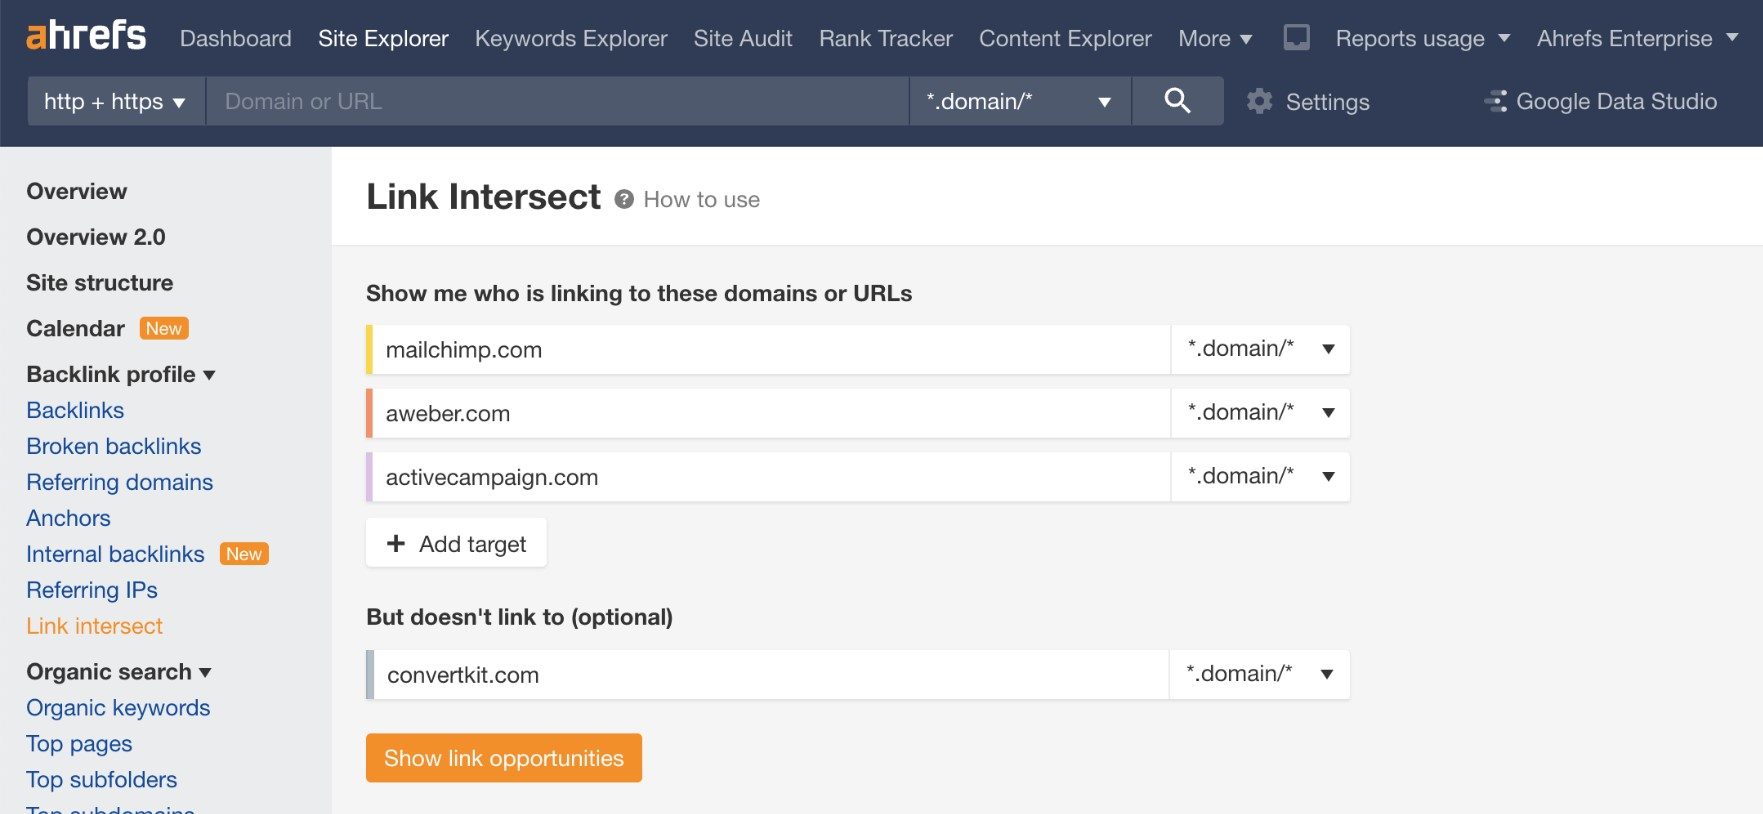Open Organic keywords report
This screenshot has width=1763, height=814.
pos(118,707)
